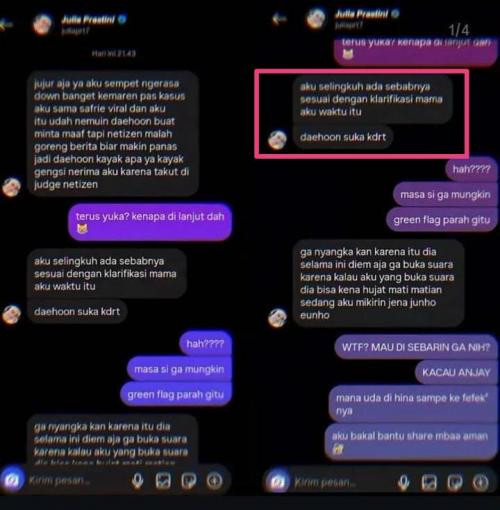Open image gallery icon in the left message bar

(163, 481)
